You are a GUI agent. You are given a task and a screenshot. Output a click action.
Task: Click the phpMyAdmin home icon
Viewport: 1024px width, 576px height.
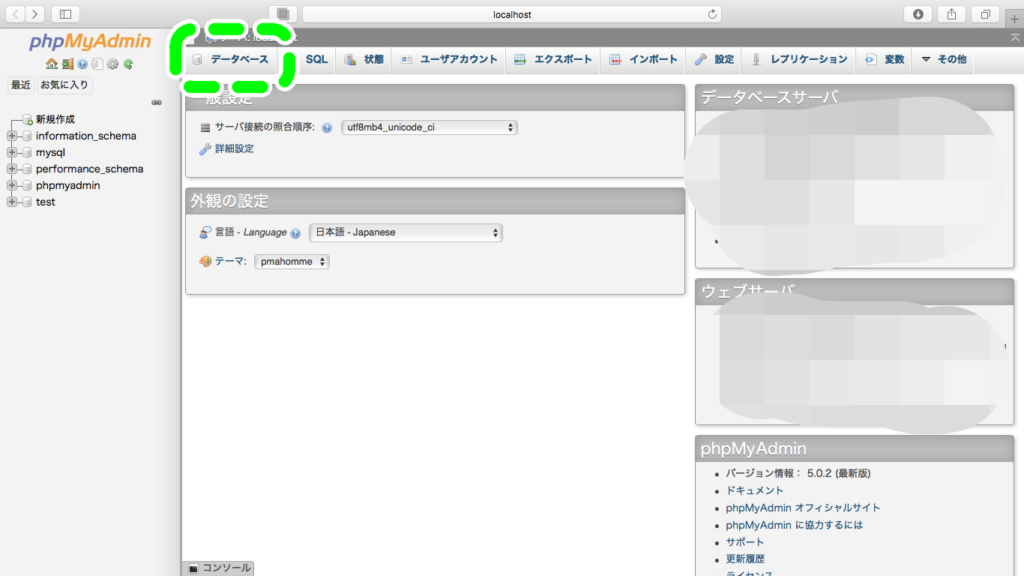click(x=52, y=63)
